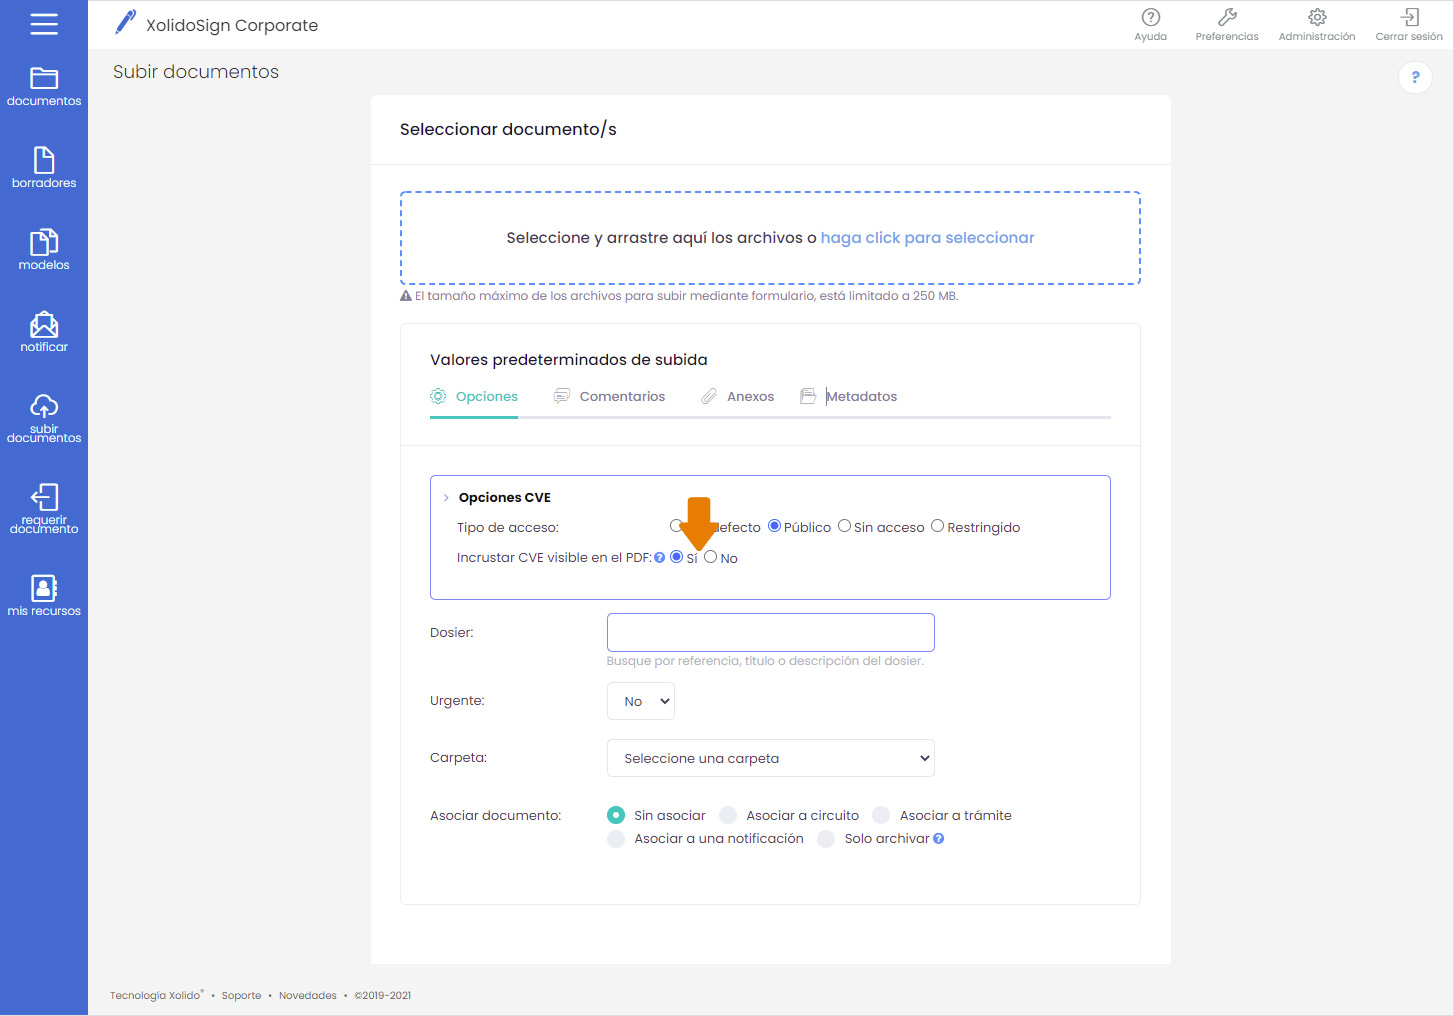1454x1016 pixels.
Task: Click the Seleccionar documento/s heading
Action: [508, 129]
